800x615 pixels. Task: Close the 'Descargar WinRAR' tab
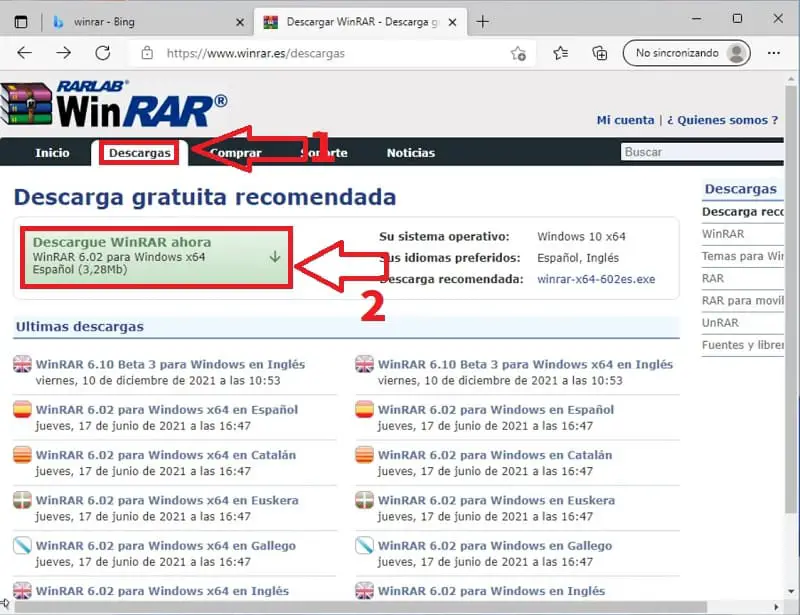[x=452, y=22]
